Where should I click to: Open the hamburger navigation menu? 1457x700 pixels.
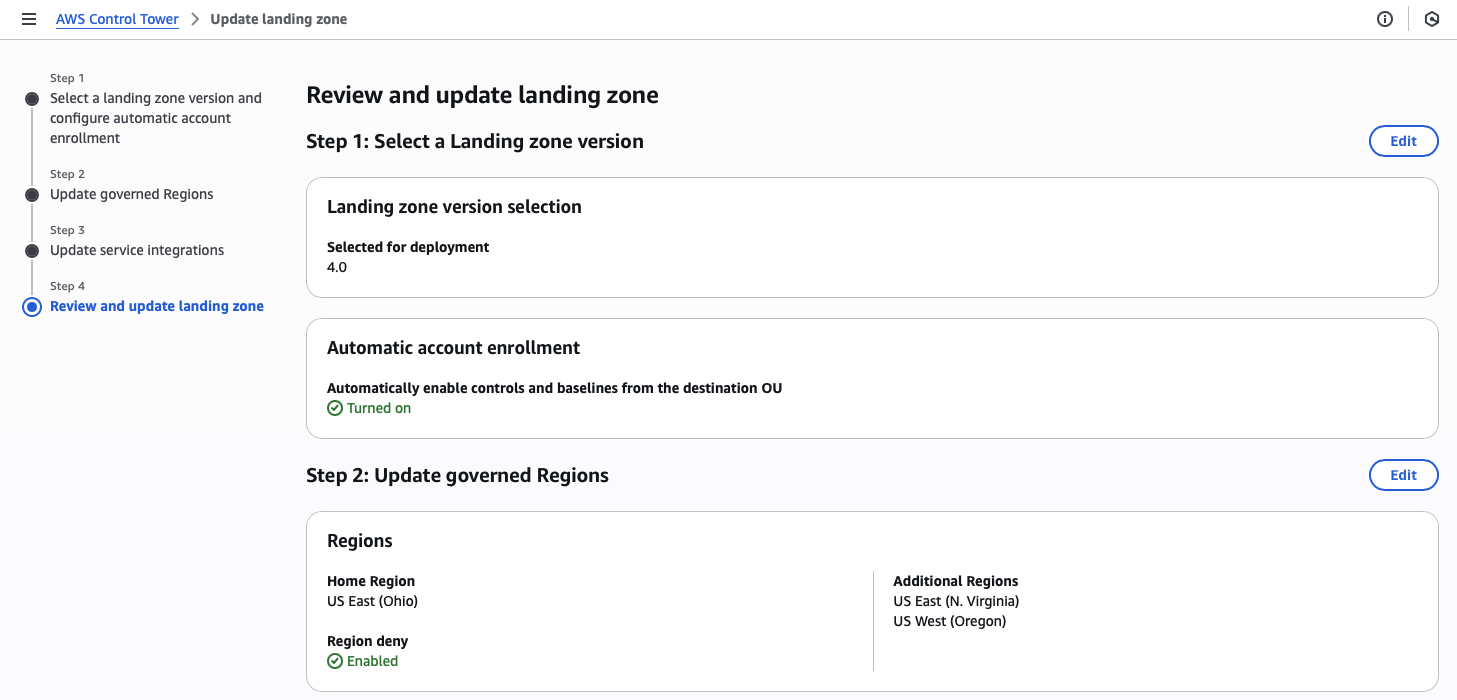click(28, 18)
